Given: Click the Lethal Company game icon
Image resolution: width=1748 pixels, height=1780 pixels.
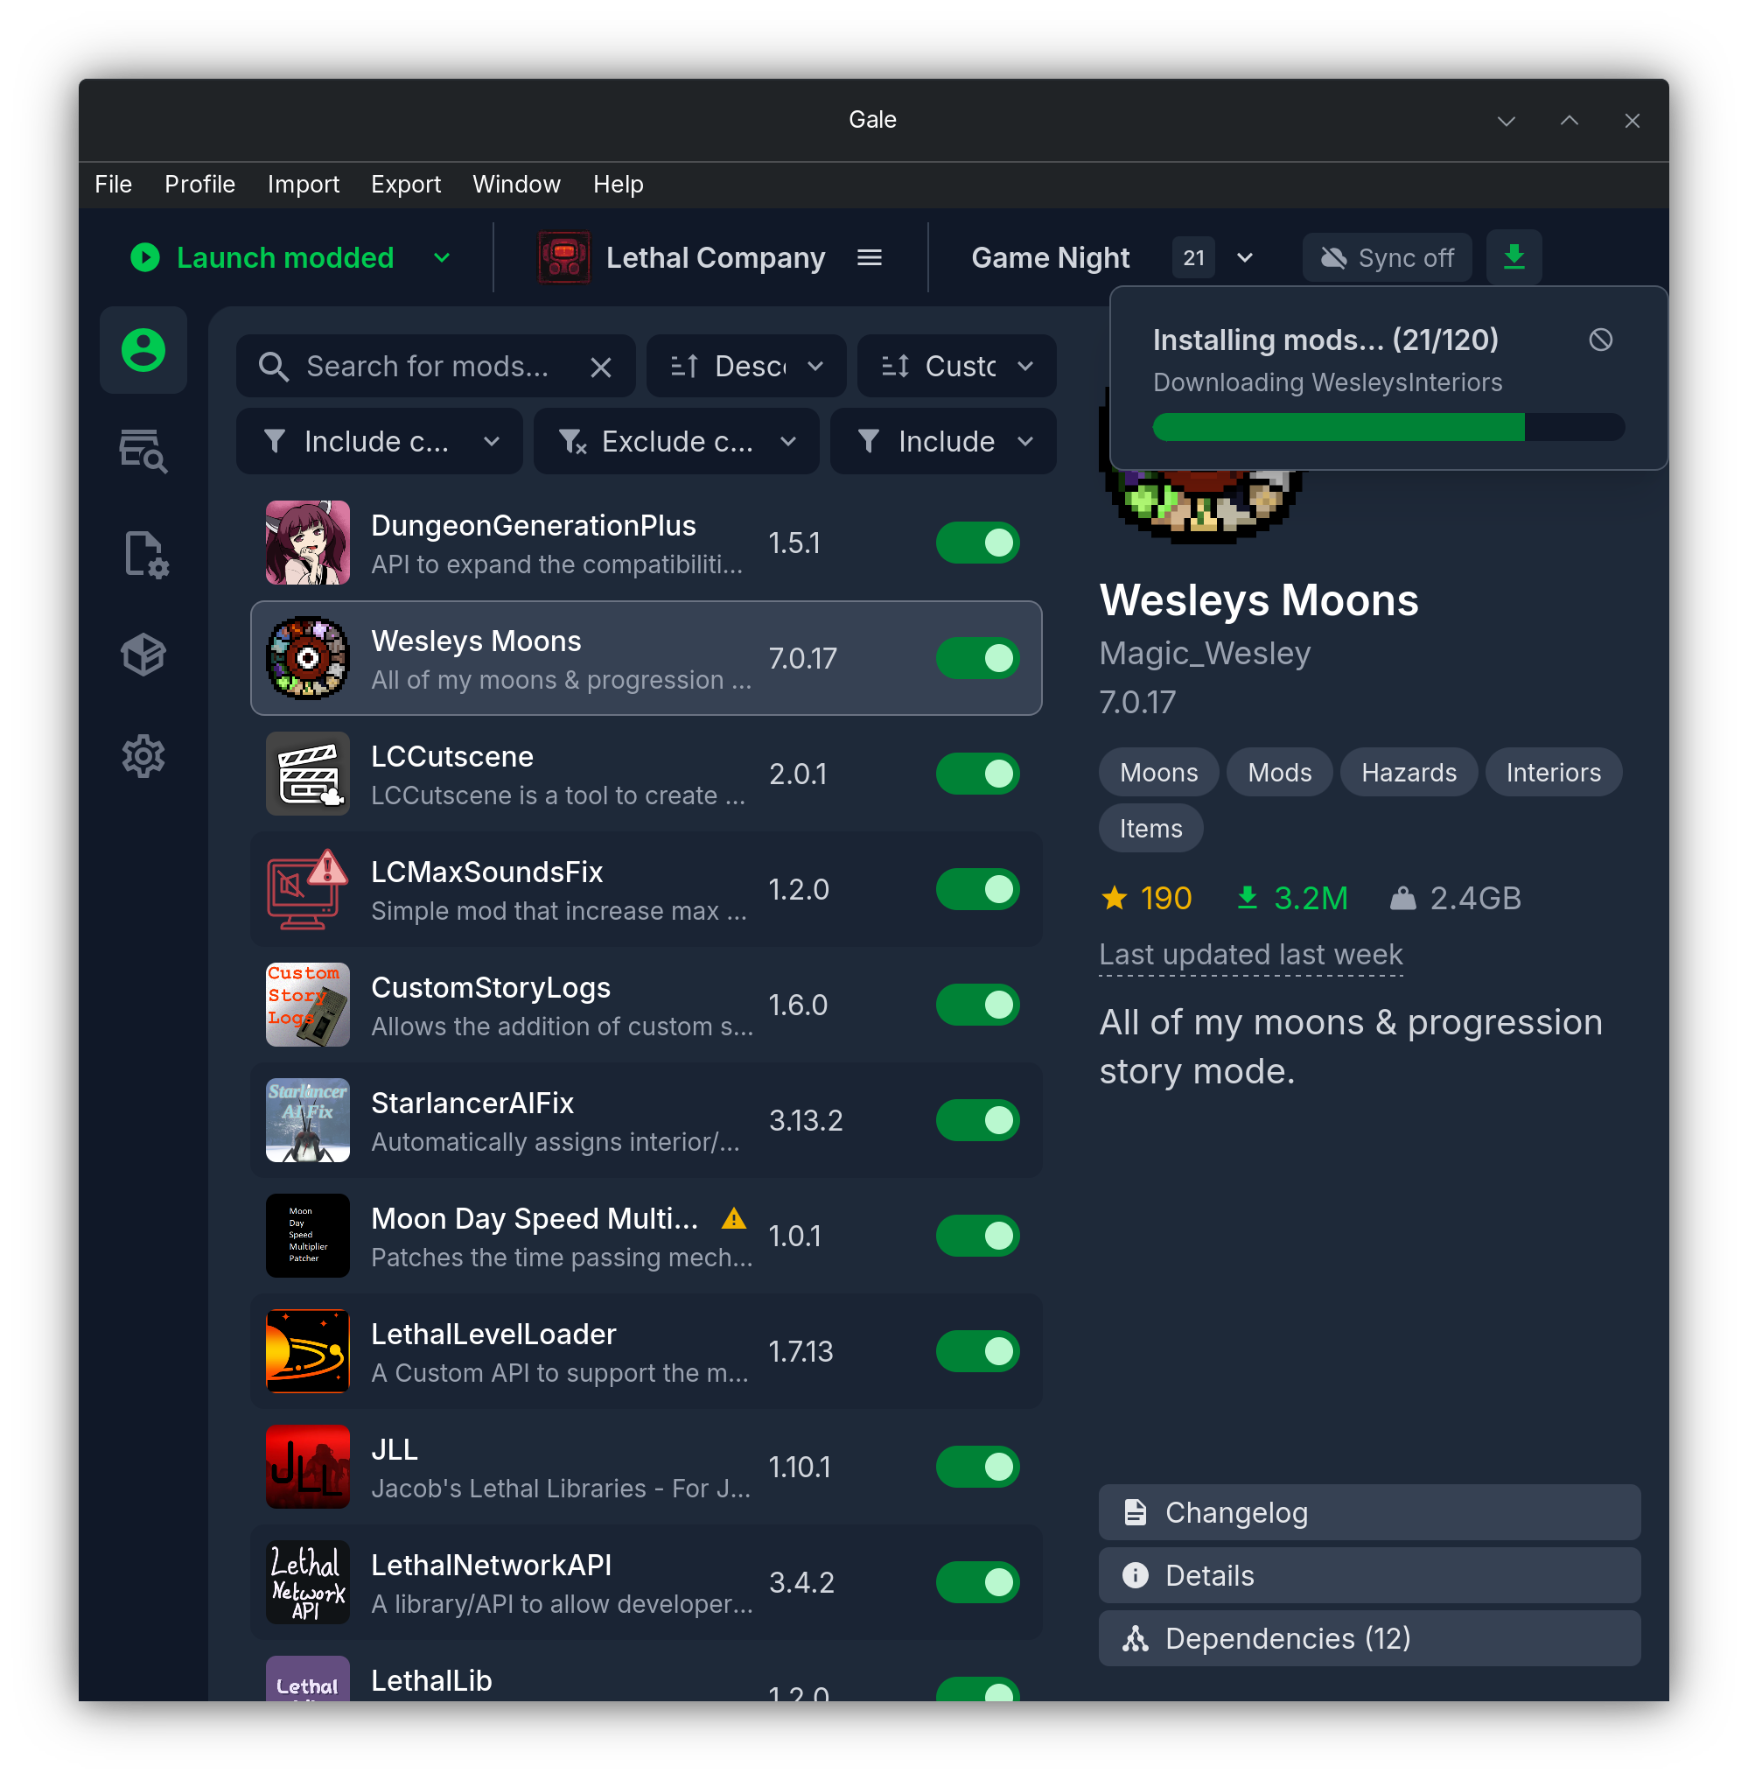Looking at the screenshot, I should point(564,258).
